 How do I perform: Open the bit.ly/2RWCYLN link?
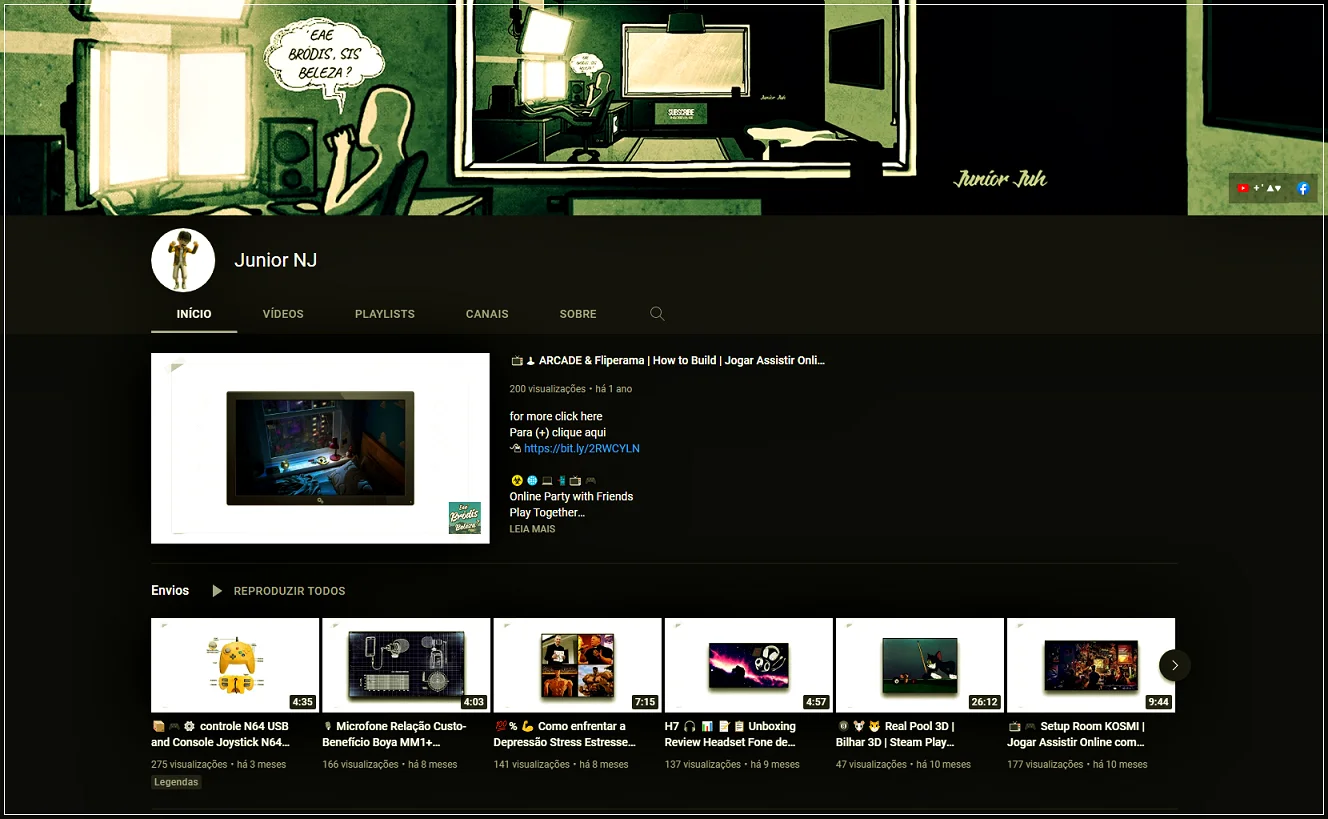pyautogui.click(x=582, y=449)
